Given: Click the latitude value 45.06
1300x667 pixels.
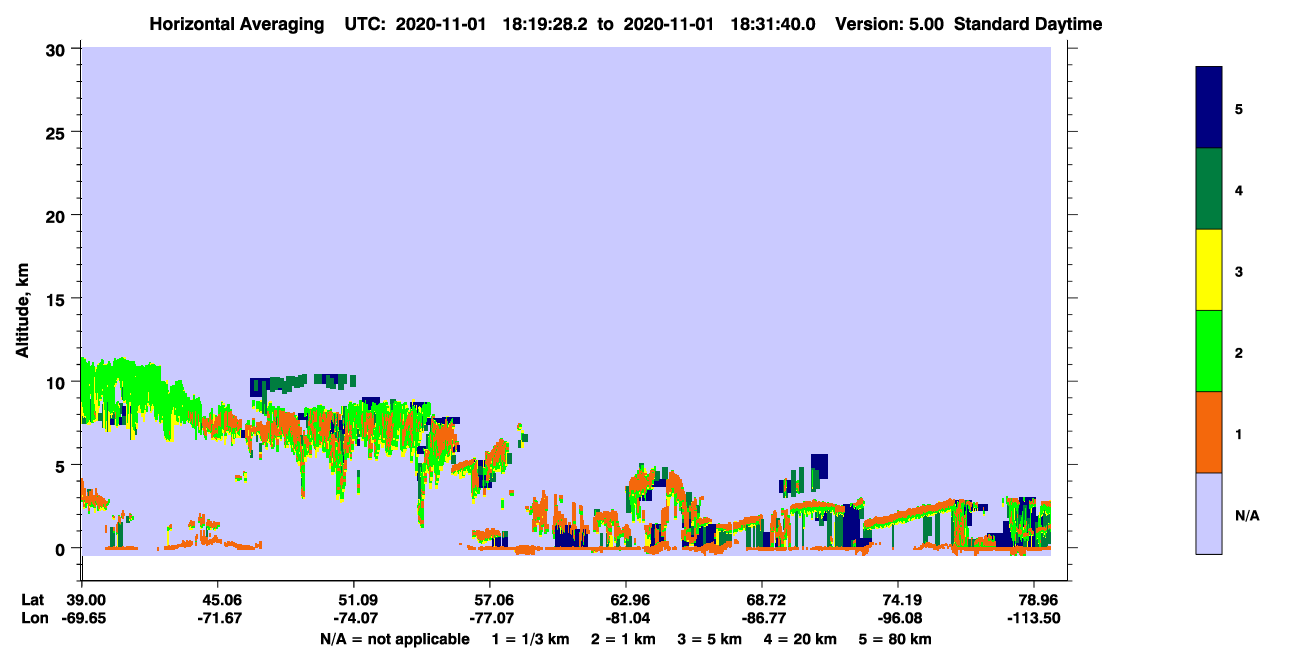Looking at the screenshot, I should click(218, 600).
